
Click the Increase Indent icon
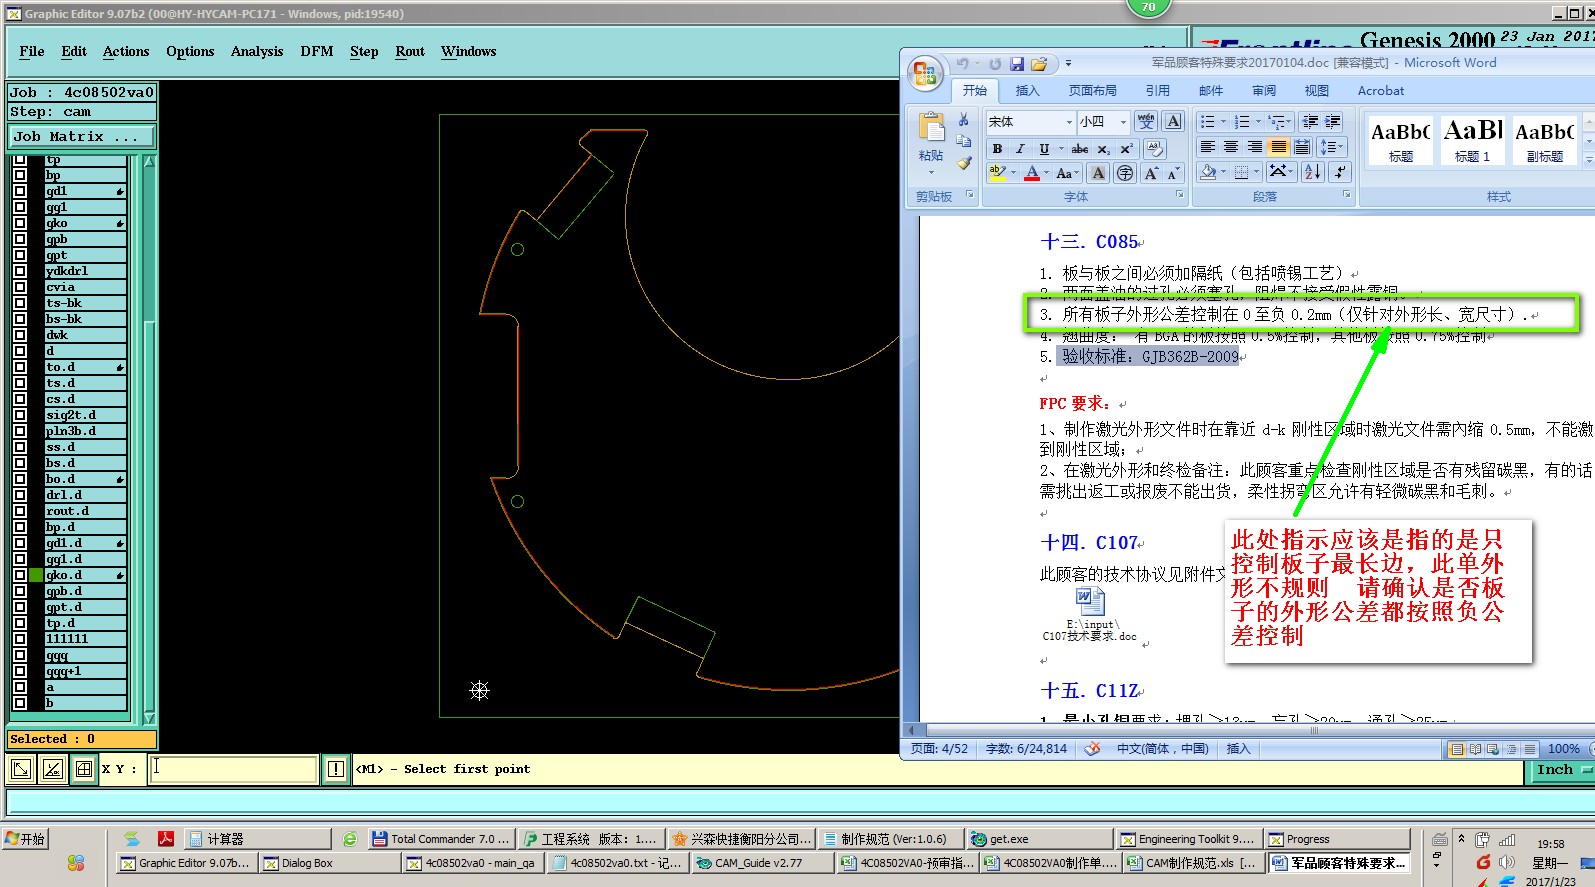(x=1333, y=121)
